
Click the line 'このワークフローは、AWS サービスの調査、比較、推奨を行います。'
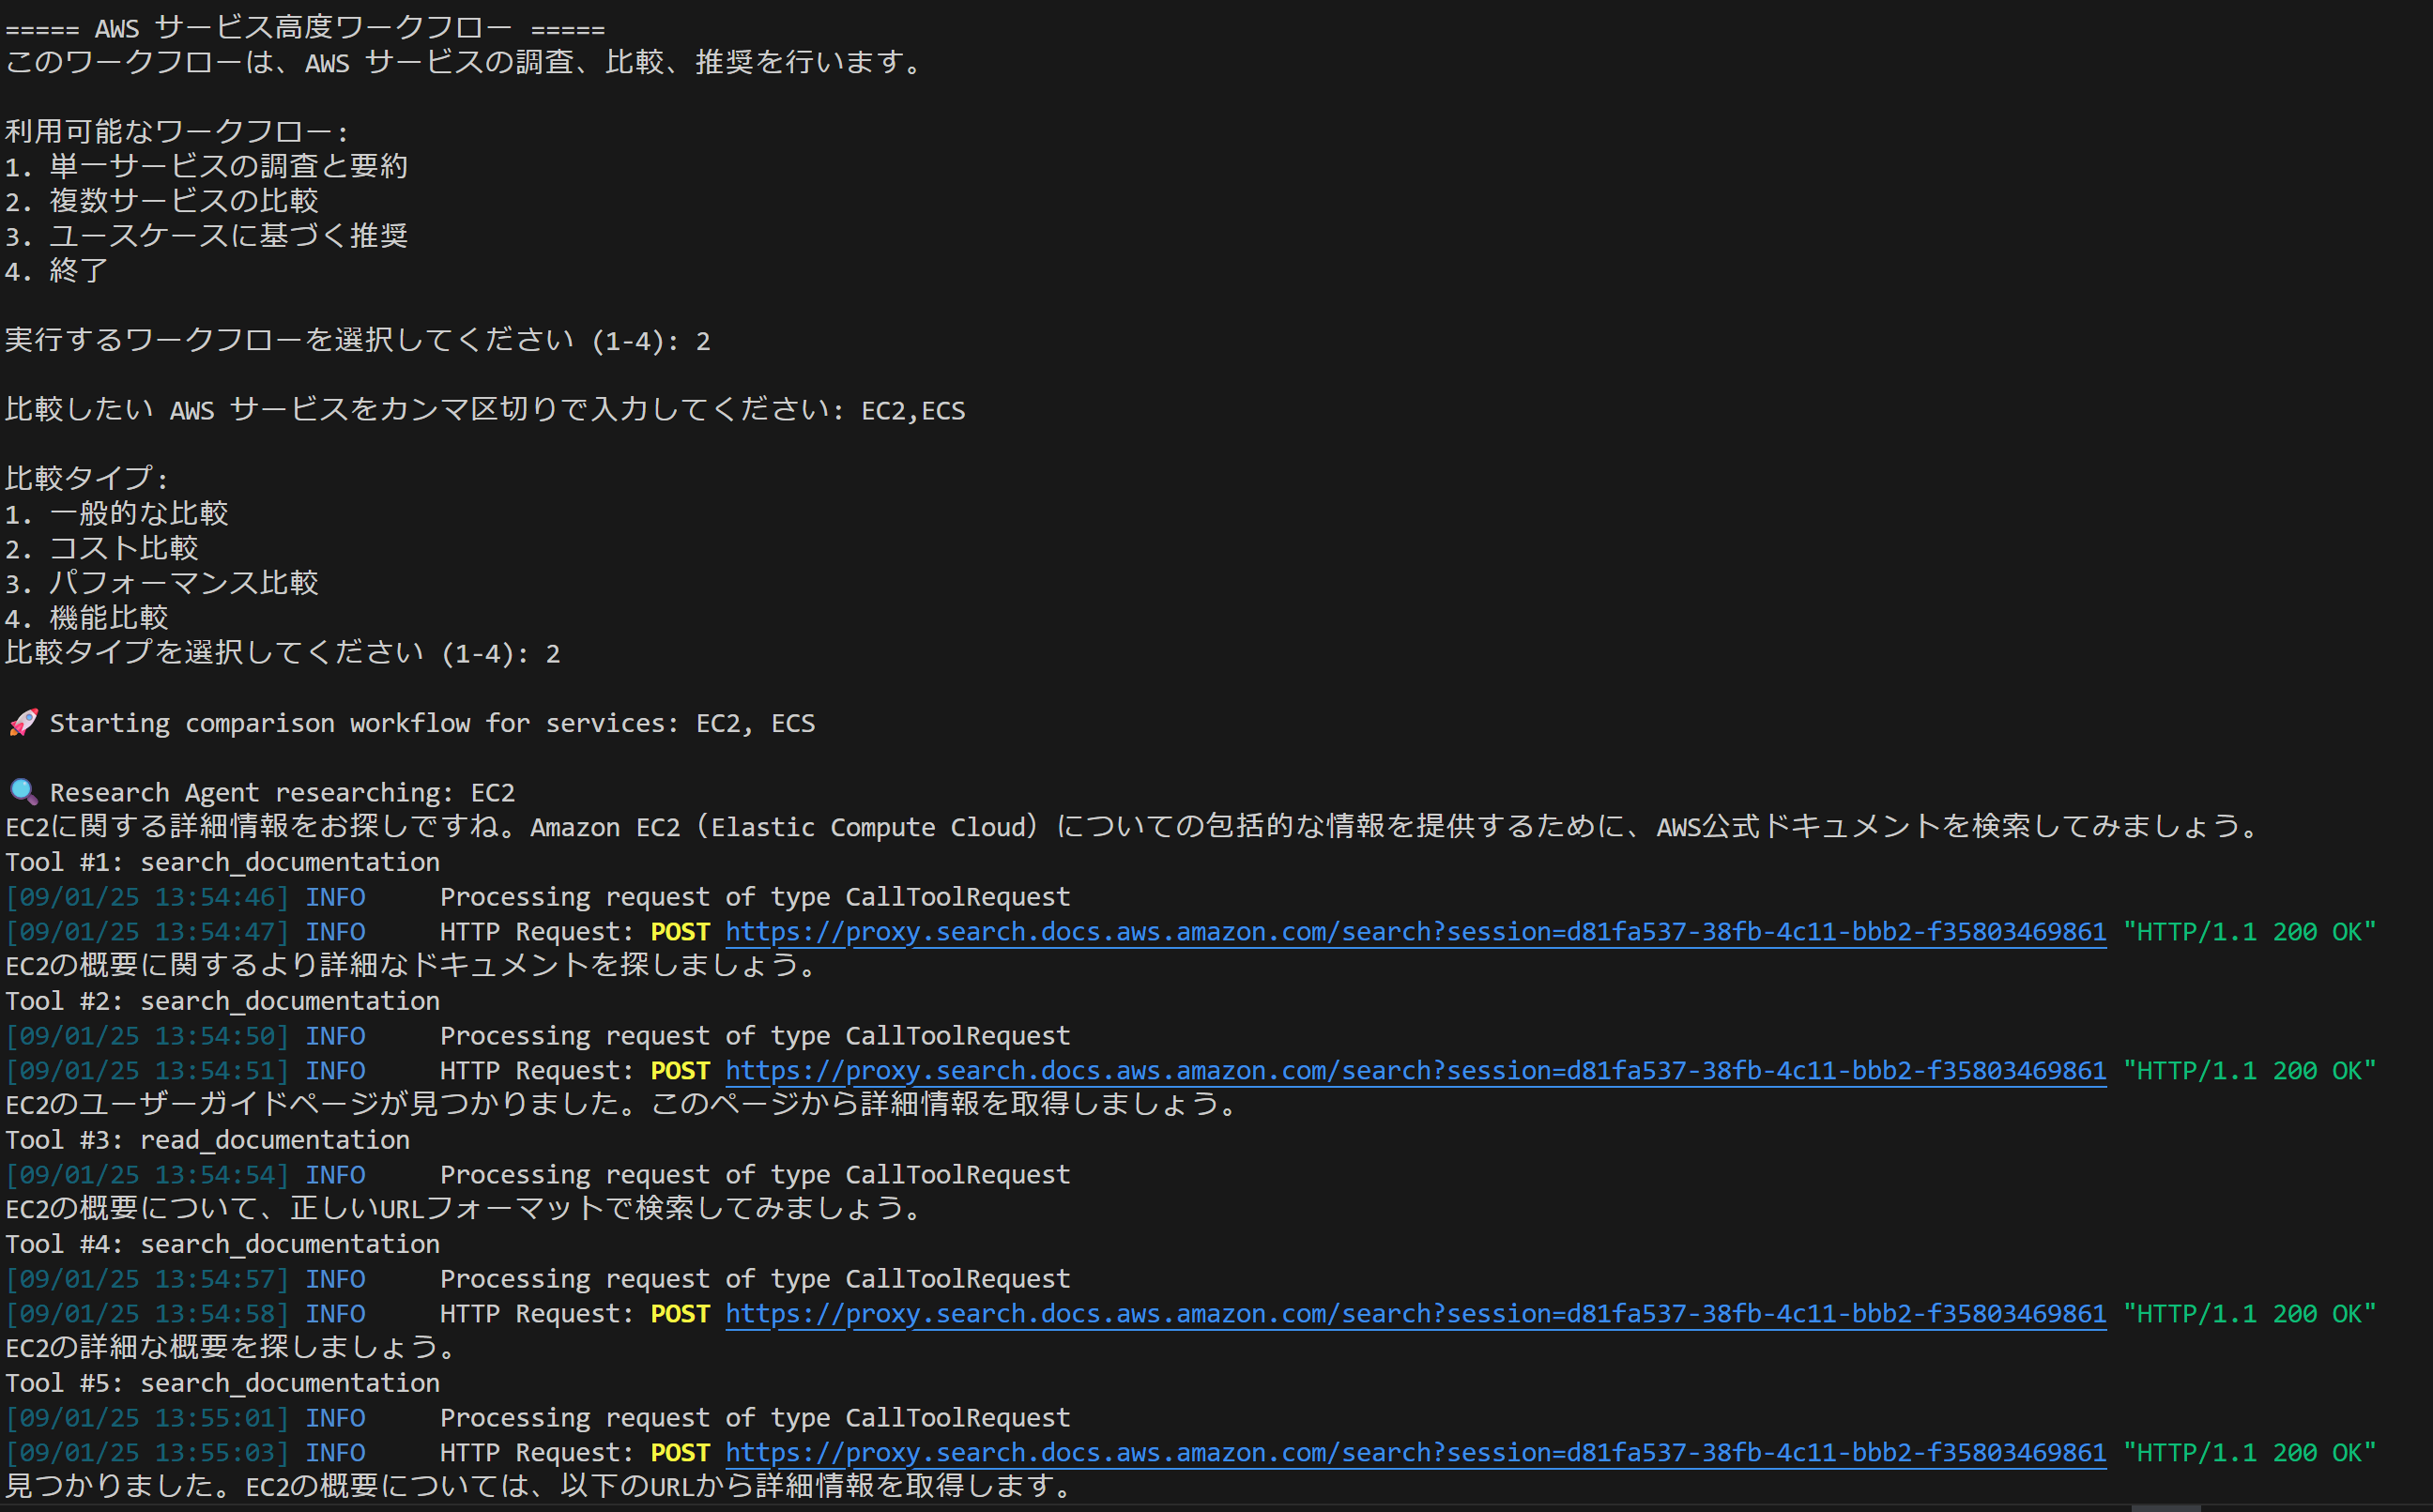click(x=466, y=63)
